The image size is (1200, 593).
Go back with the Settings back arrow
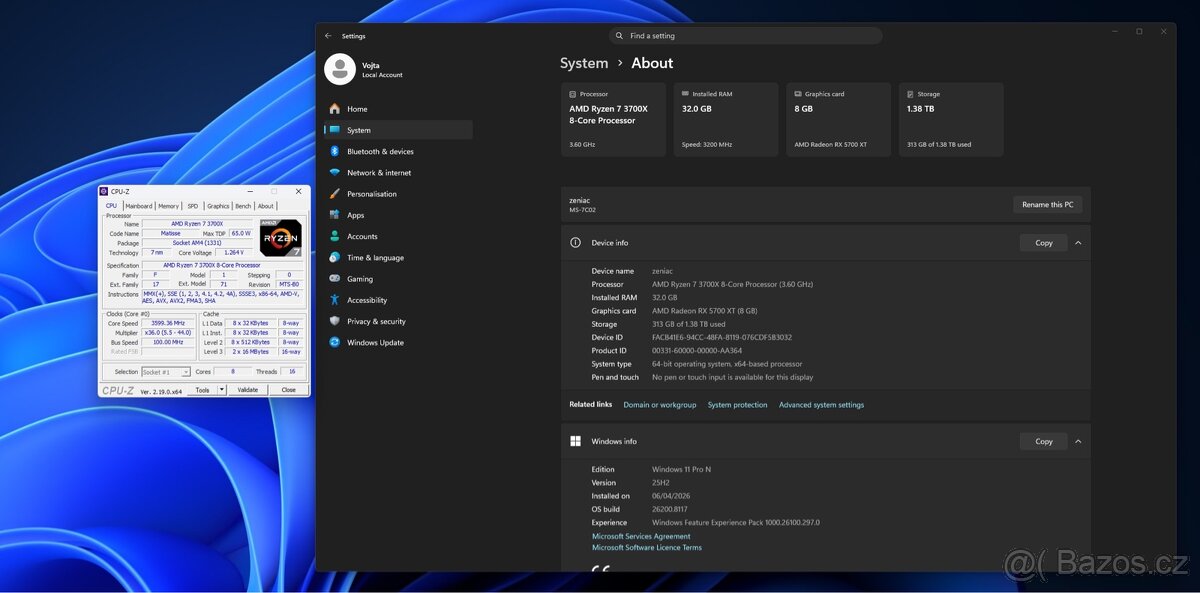(328, 36)
